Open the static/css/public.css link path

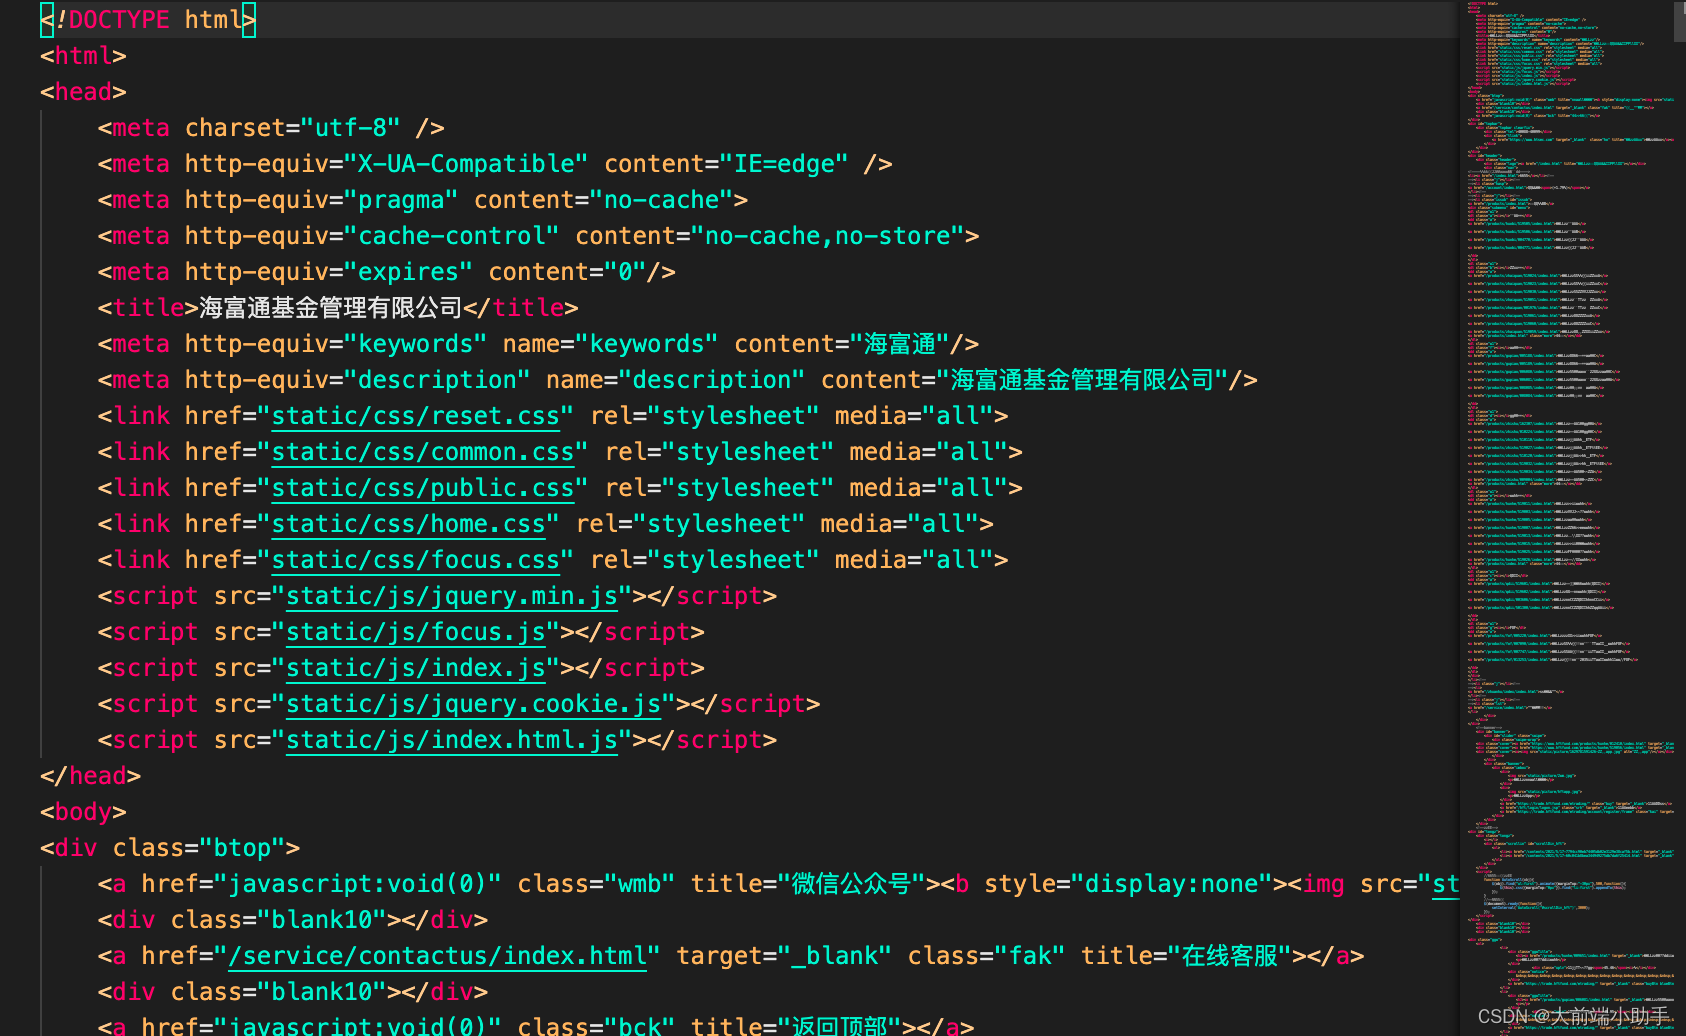click(423, 488)
